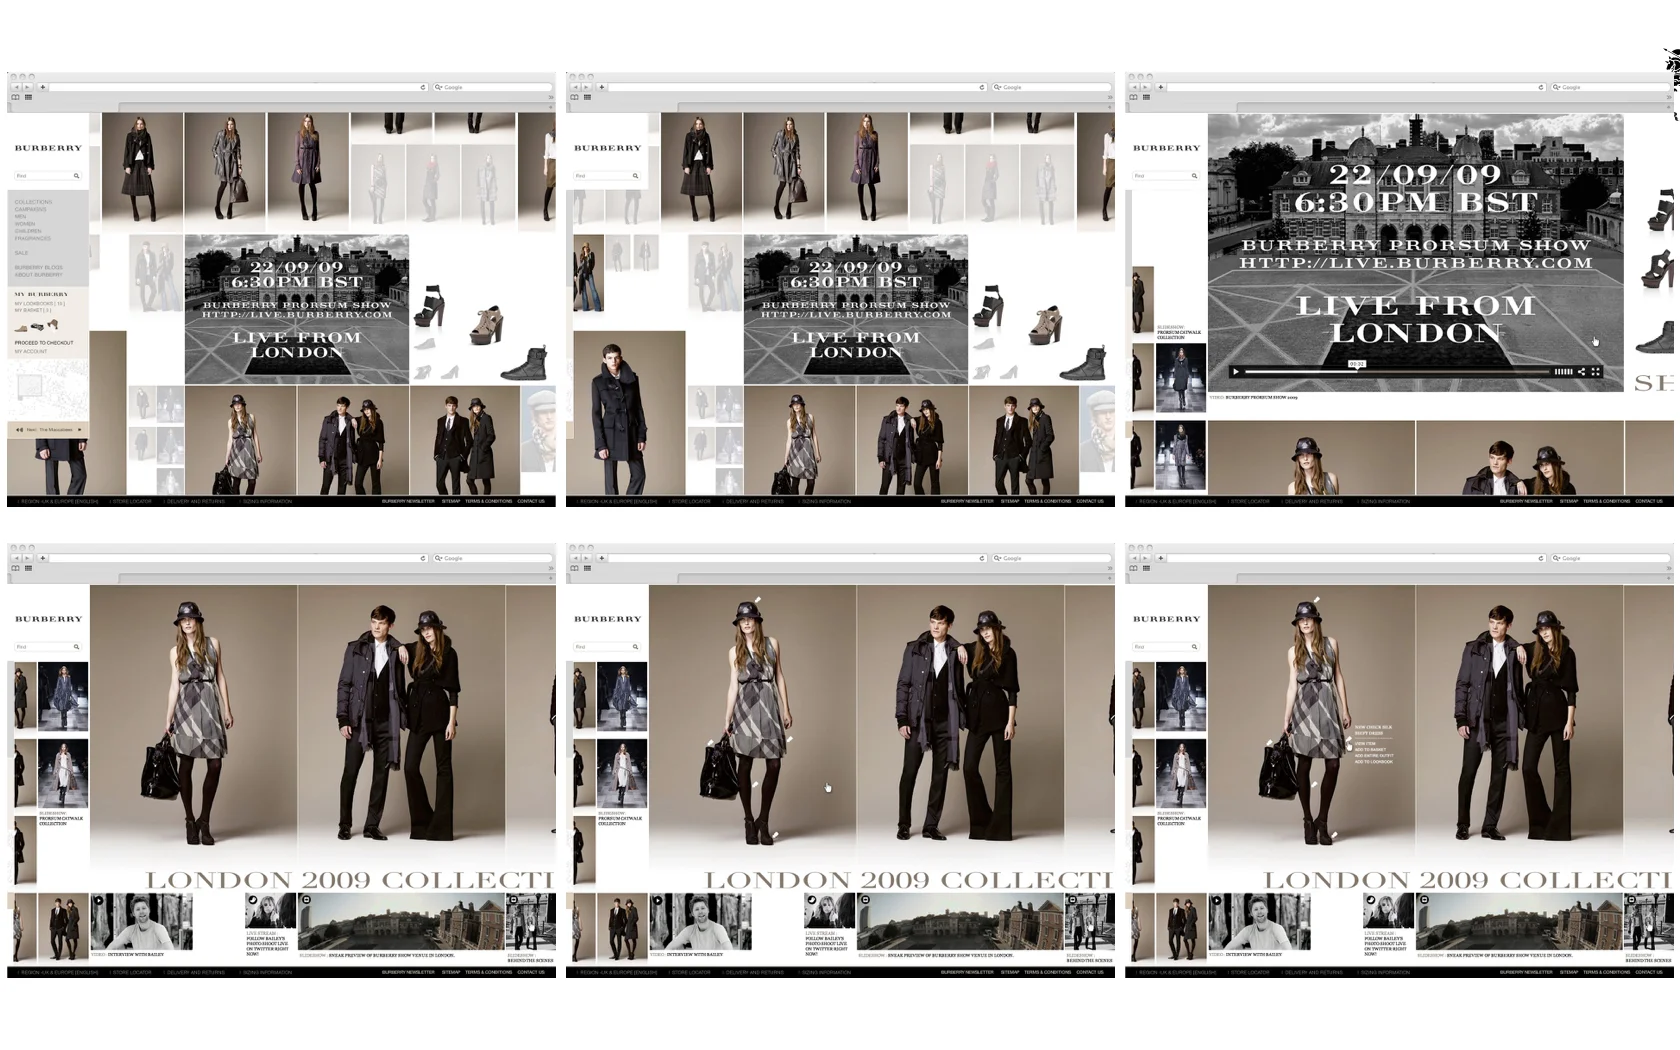Click the speaker icon next to Next: The Macallans
This screenshot has height=1050, width=1680.
click(x=19, y=429)
